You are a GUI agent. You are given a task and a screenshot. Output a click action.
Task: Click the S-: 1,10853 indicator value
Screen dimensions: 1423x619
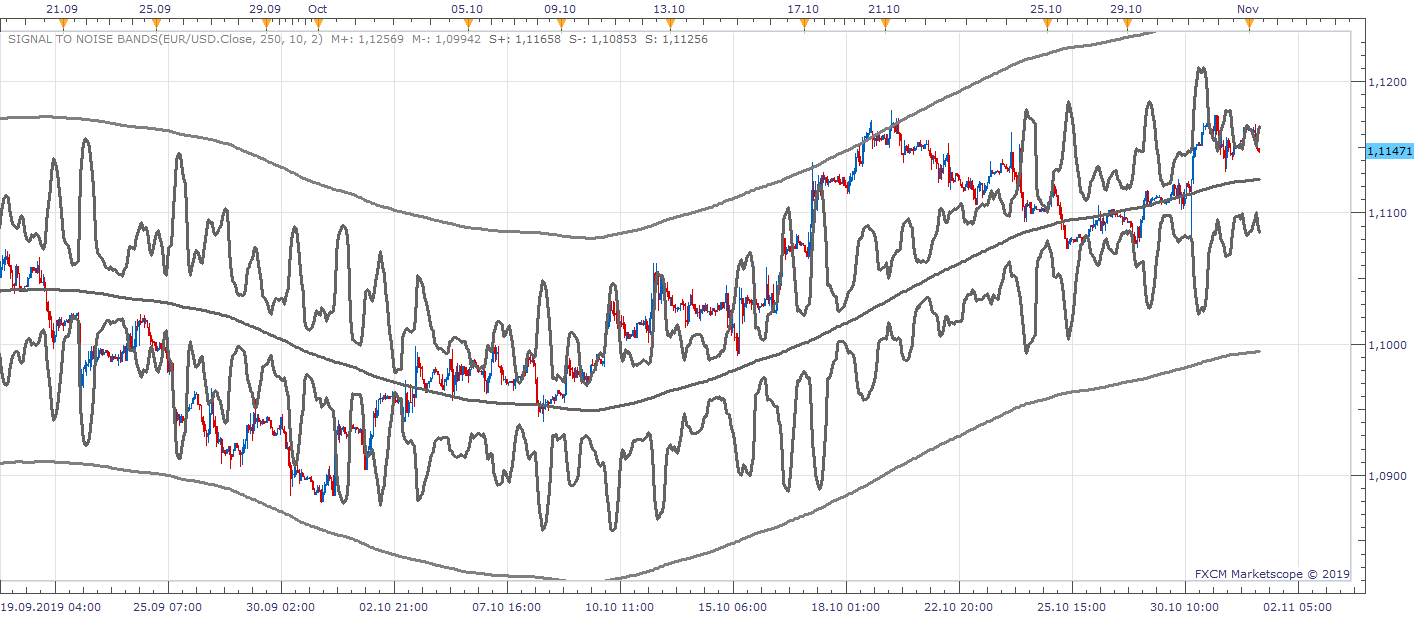click(603, 40)
